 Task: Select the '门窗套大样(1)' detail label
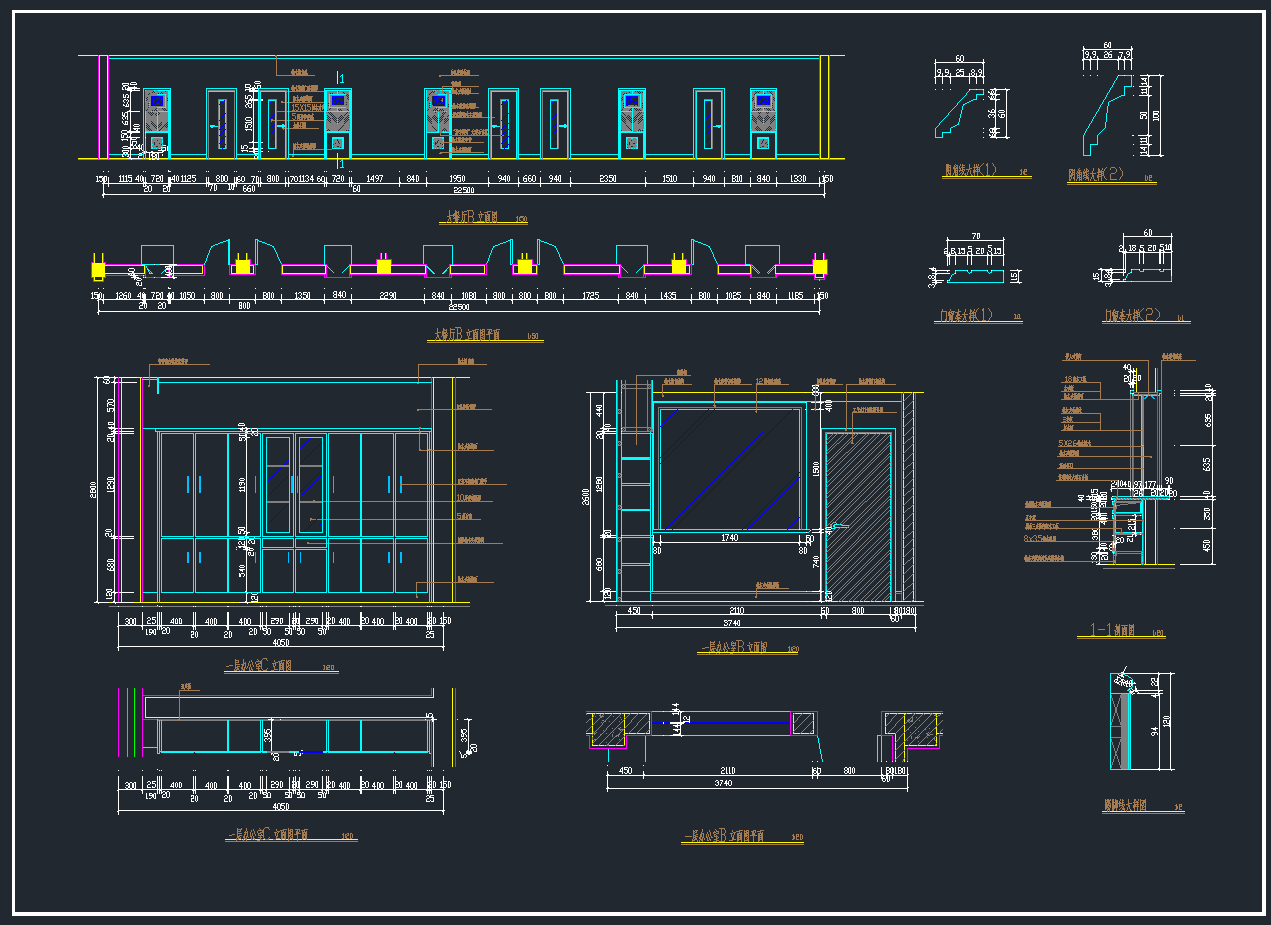(967, 316)
